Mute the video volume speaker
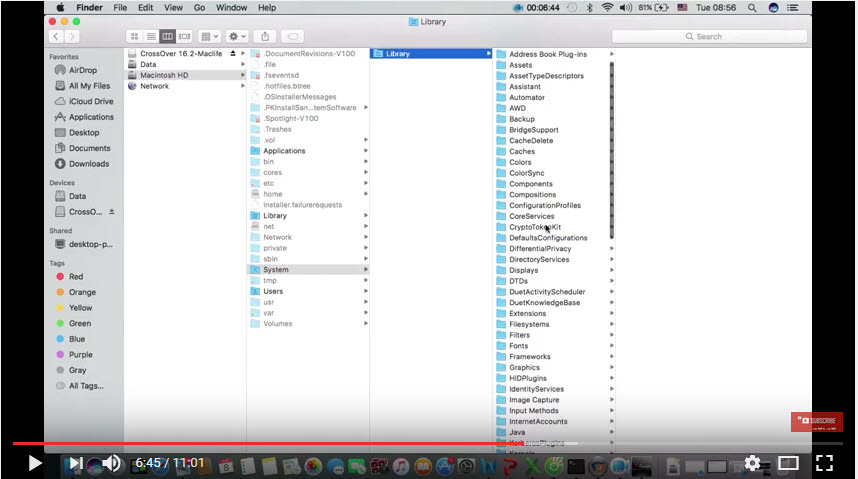 pyautogui.click(x=111, y=463)
